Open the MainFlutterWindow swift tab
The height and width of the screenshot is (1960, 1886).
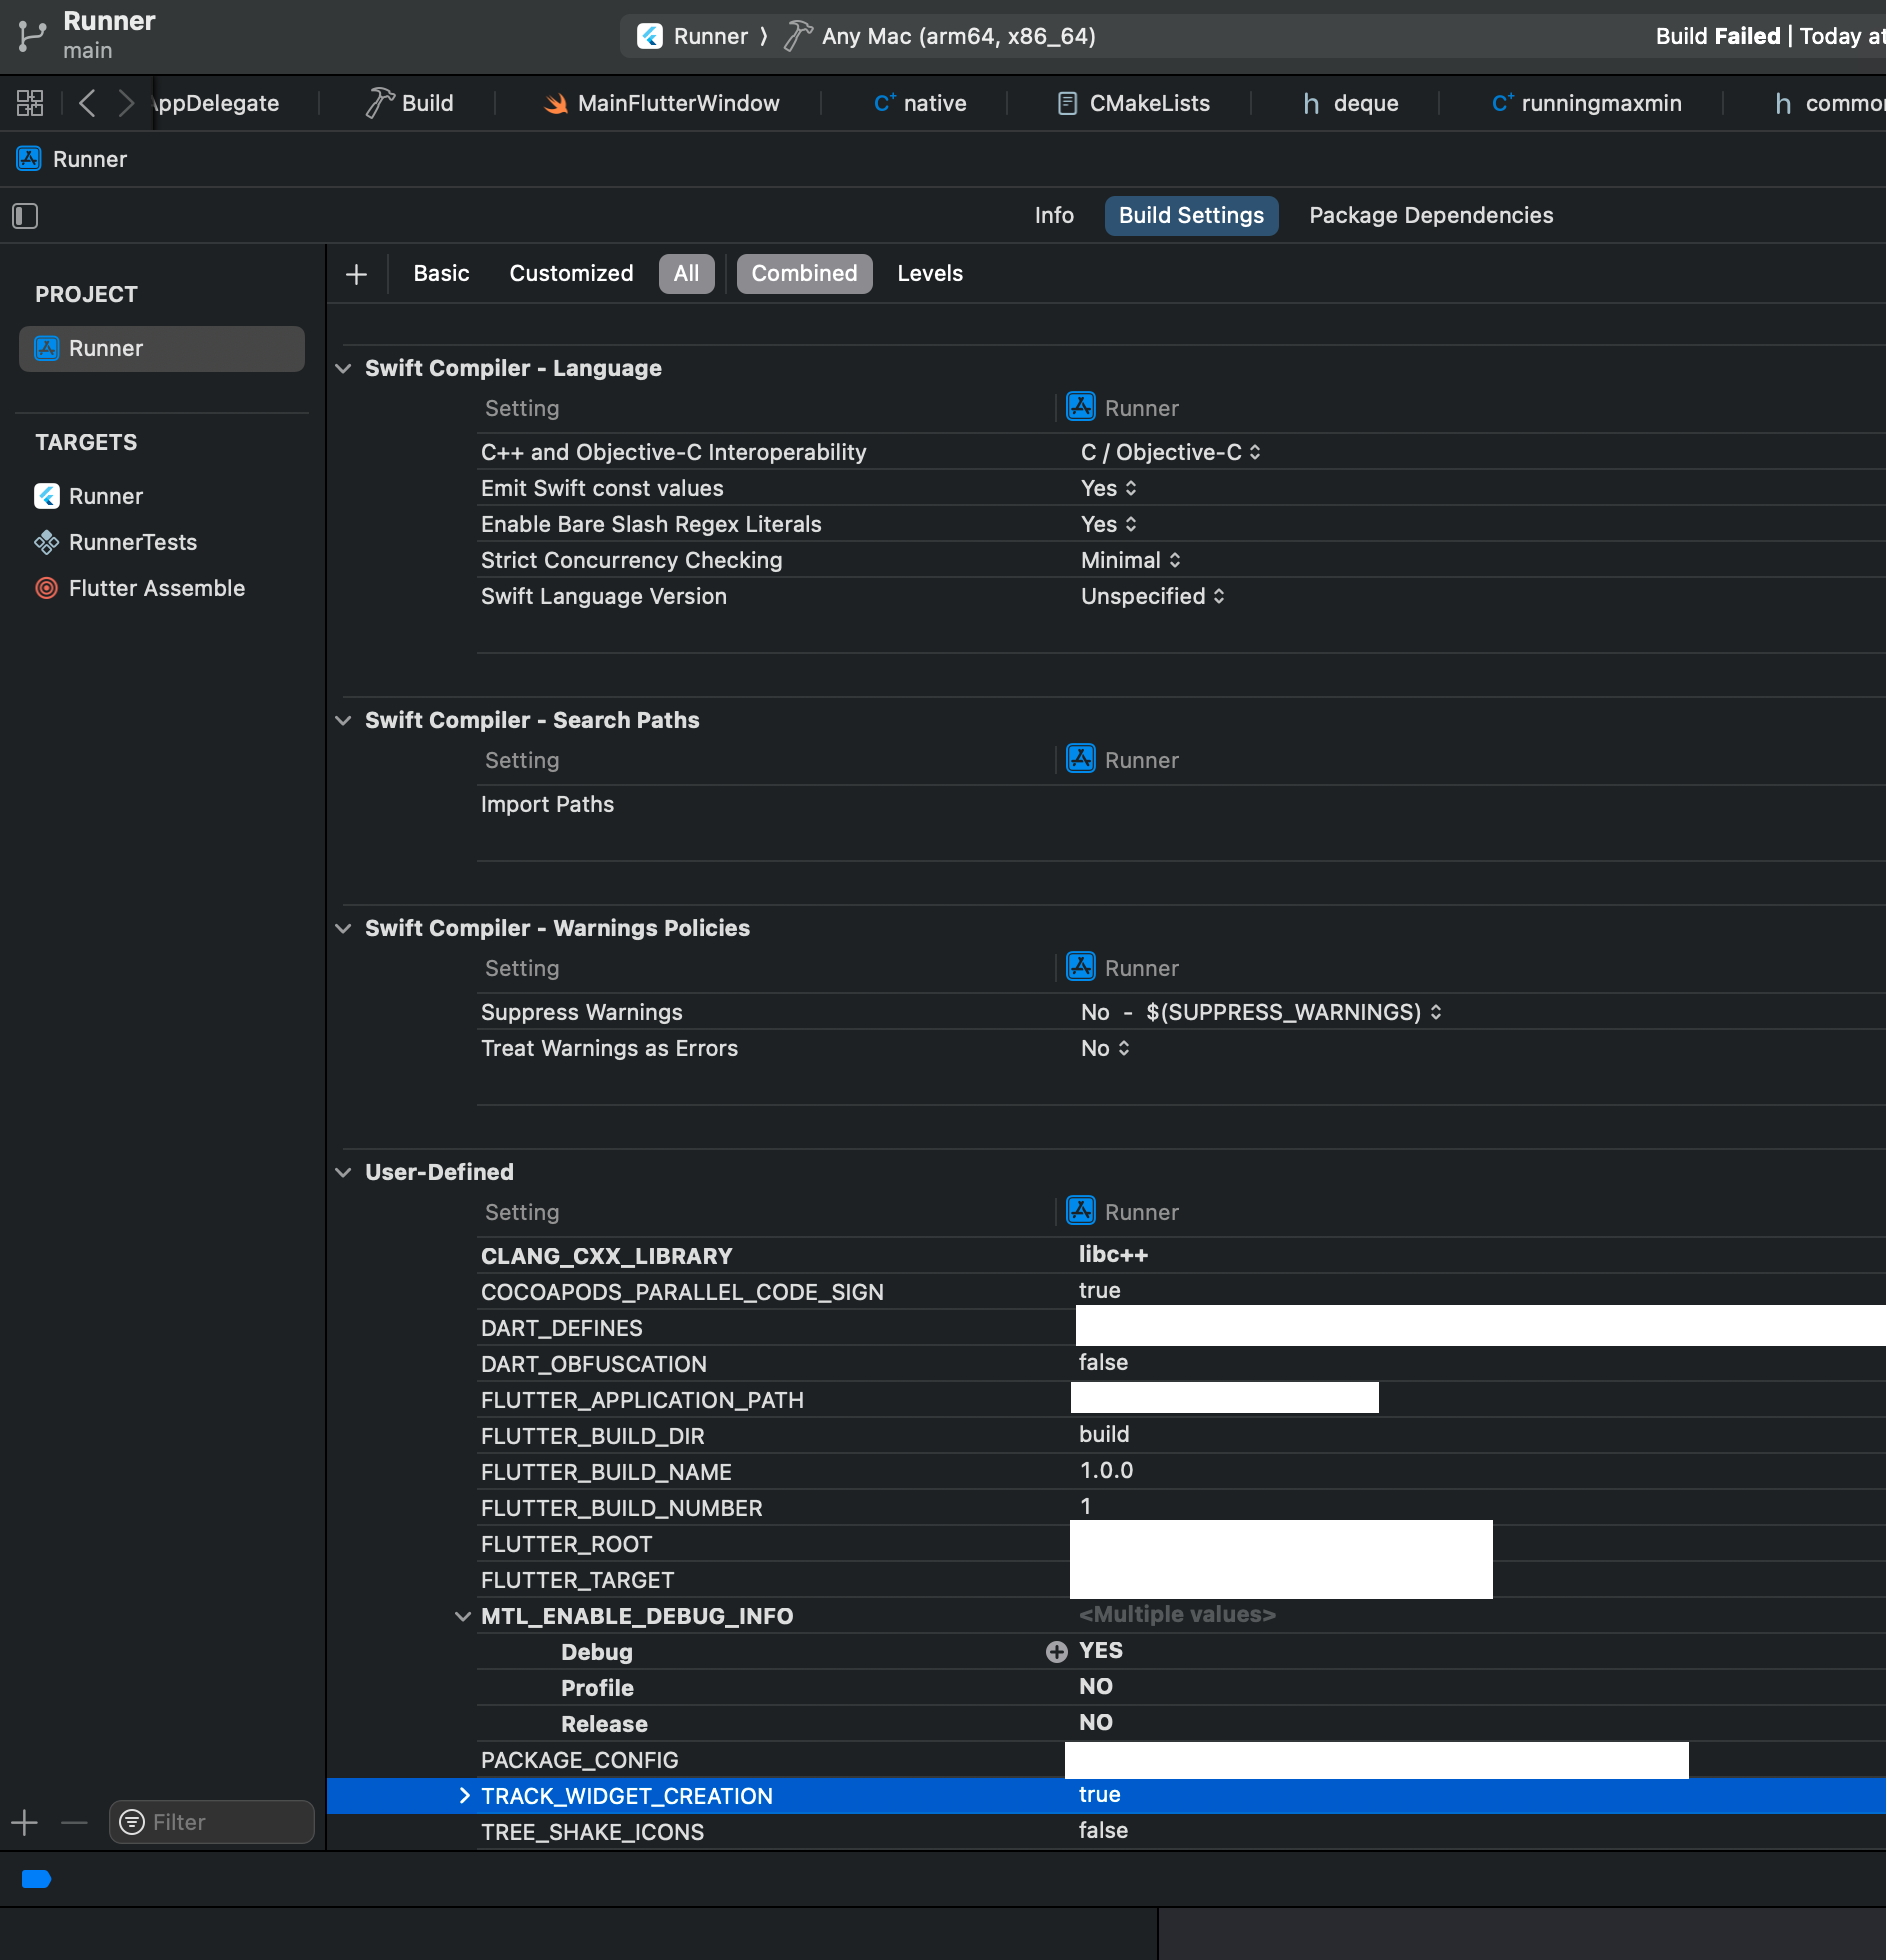[661, 103]
